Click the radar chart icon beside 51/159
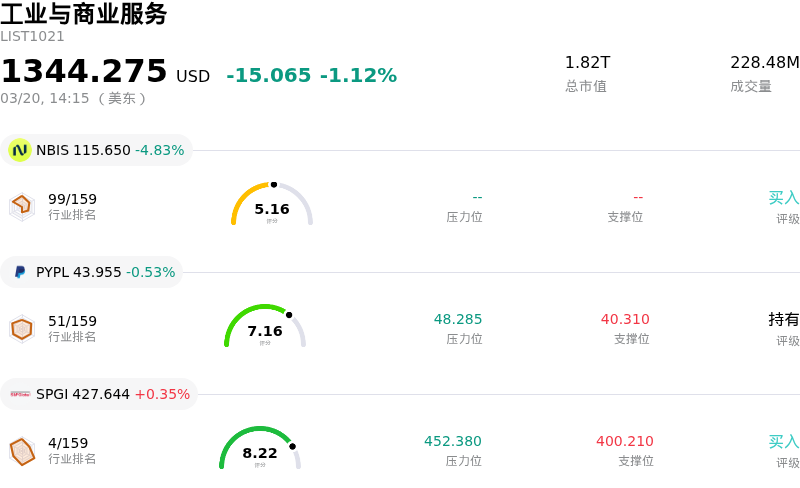Image resolution: width=800 pixels, height=488 pixels. tap(22, 328)
